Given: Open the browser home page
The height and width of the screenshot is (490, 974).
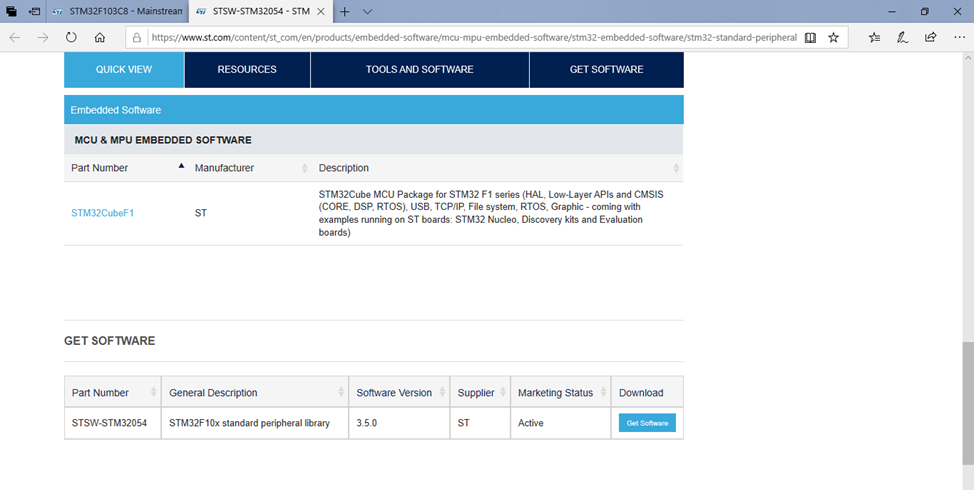Looking at the screenshot, I should click(99, 37).
